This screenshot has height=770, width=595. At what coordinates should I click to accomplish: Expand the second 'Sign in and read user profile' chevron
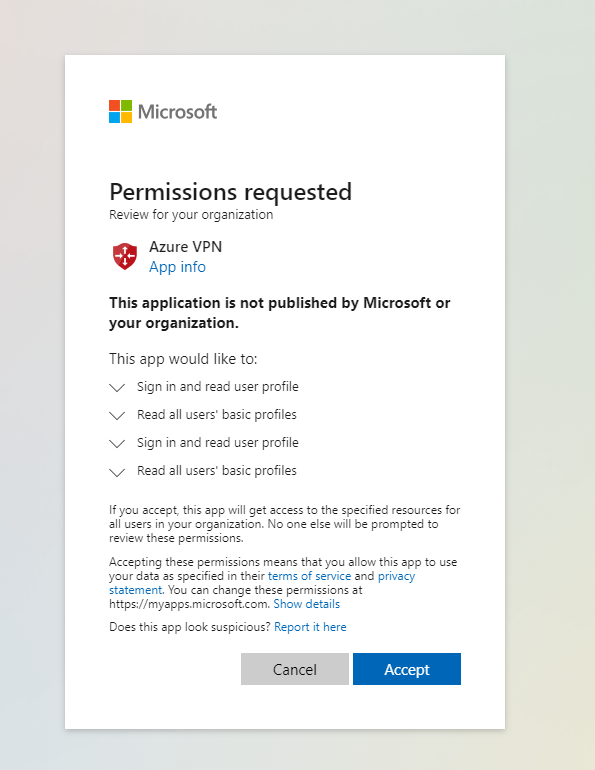point(117,444)
